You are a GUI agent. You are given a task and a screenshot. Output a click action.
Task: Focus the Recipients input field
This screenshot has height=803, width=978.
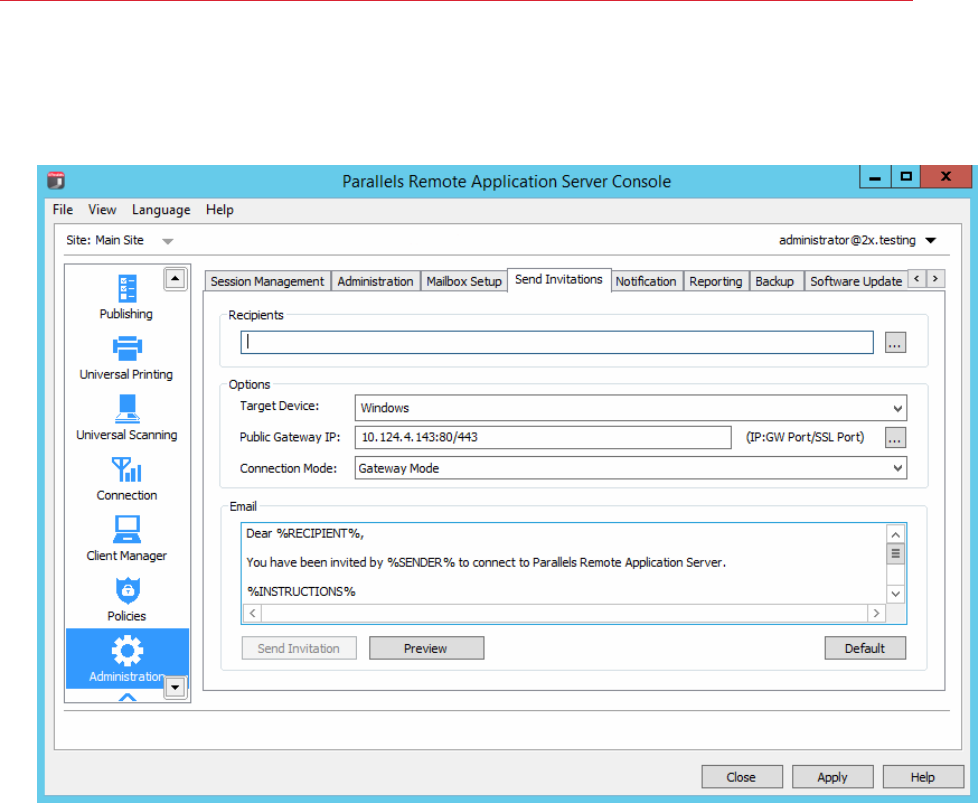click(x=557, y=343)
